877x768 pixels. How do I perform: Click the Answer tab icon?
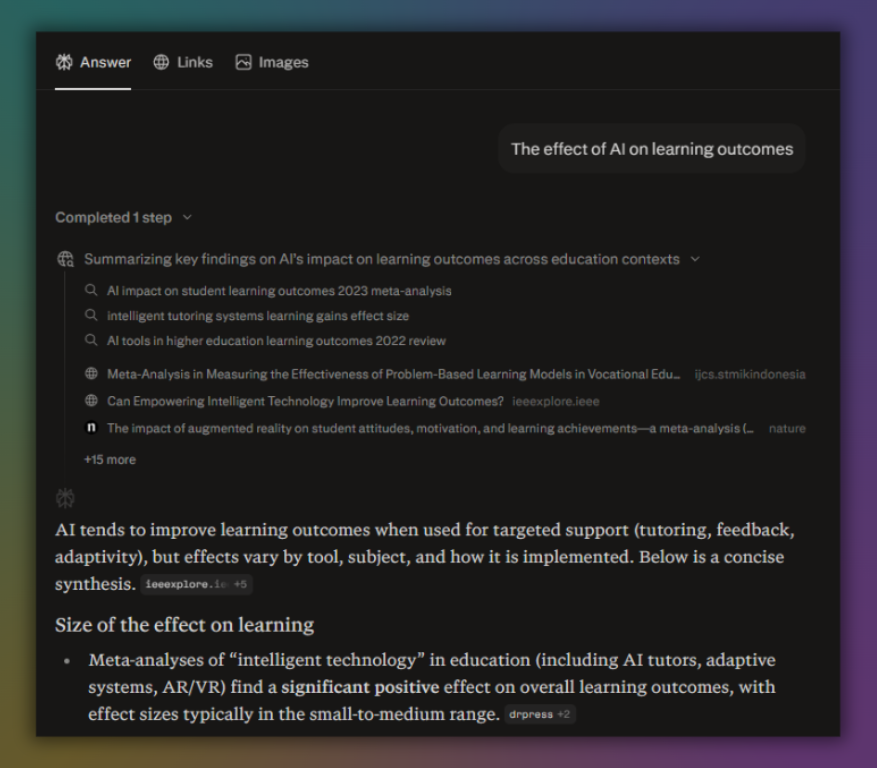point(64,62)
